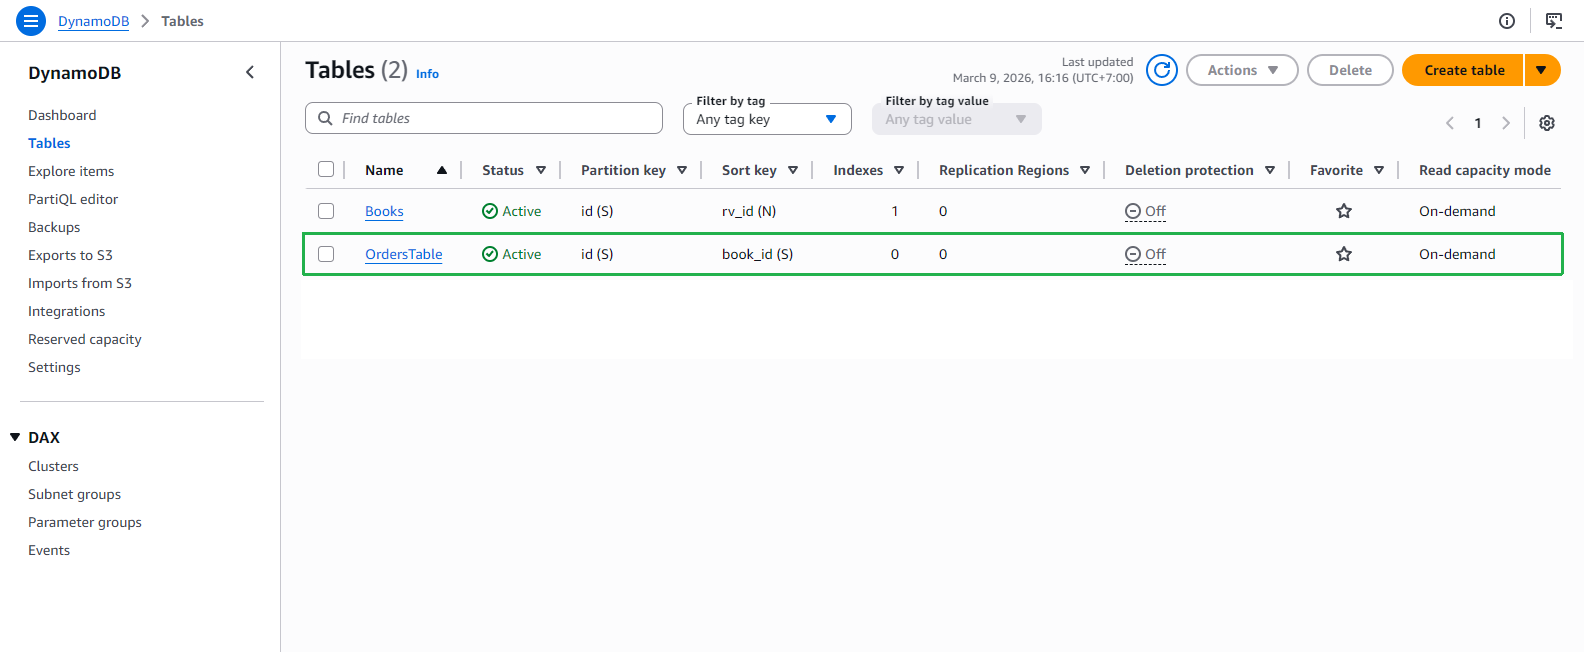Viewport: 1584px width, 652px height.
Task: Open the info panel icon in top bar
Action: tap(1507, 21)
